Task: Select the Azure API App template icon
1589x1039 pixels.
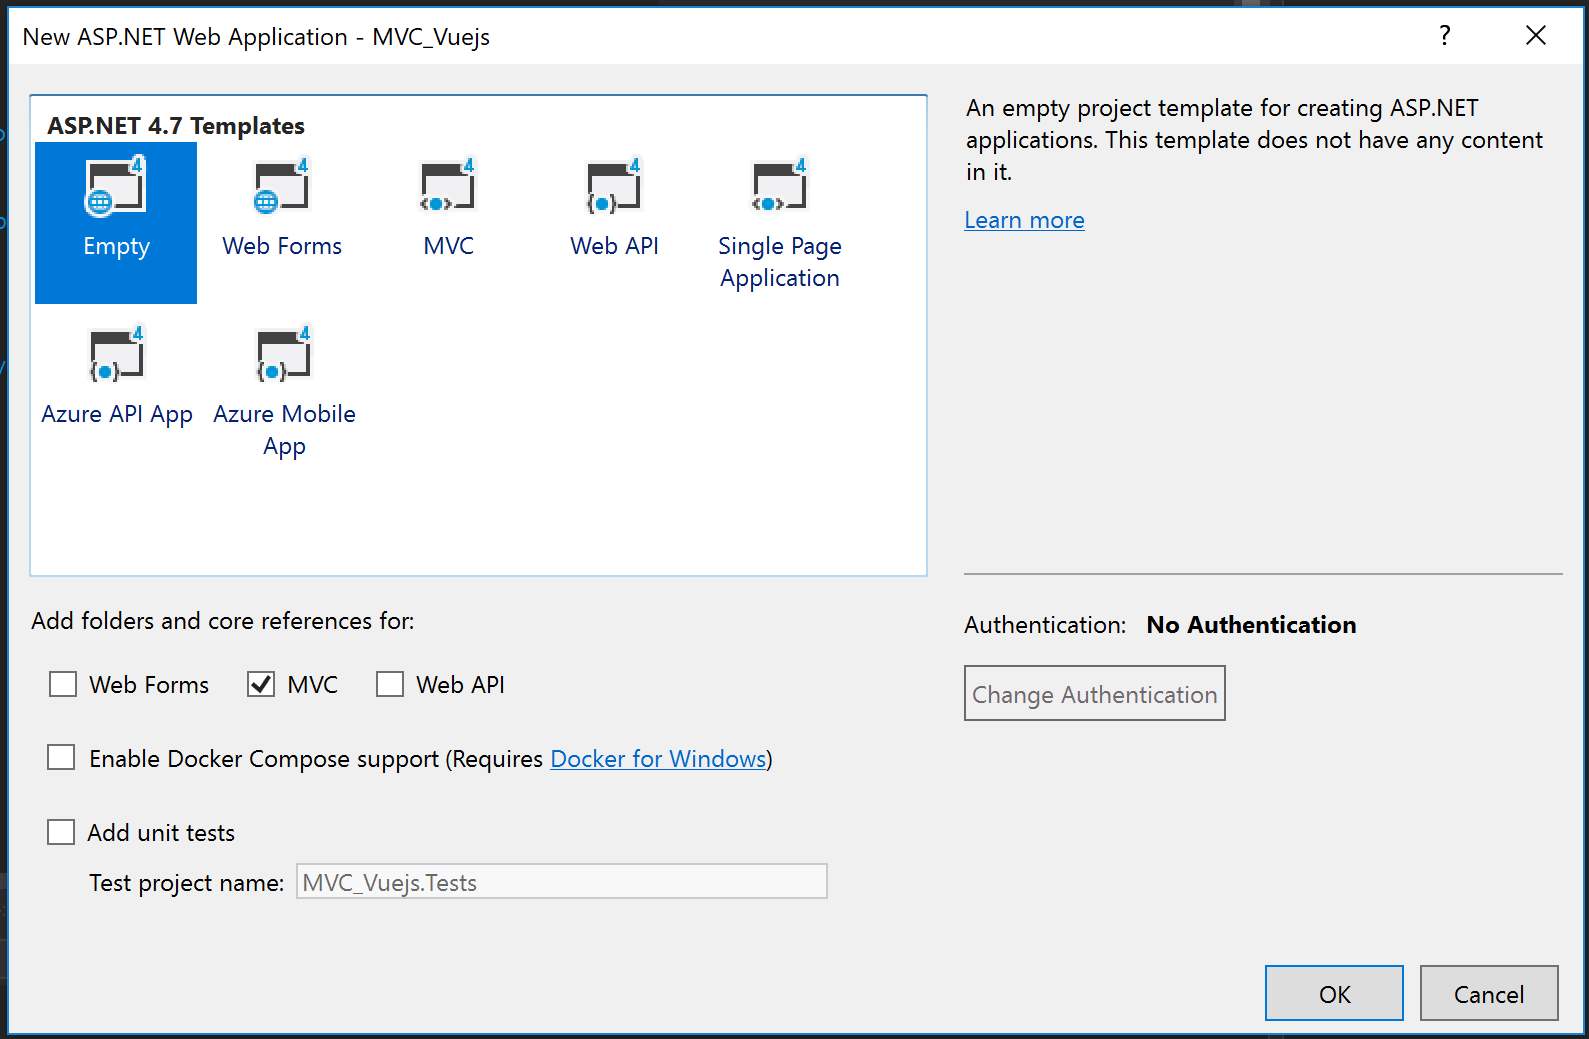Action: [117, 354]
